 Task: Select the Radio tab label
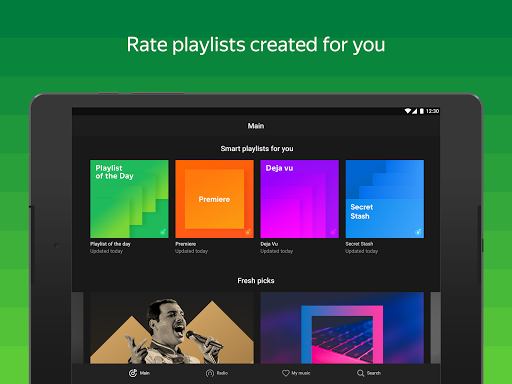(222, 373)
